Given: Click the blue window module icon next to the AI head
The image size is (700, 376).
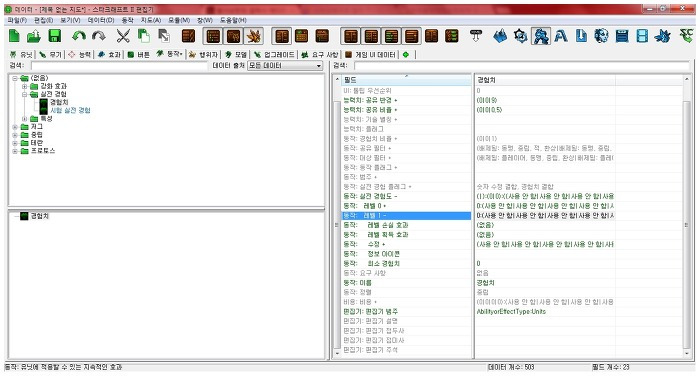Looking at the screenshot, I should 622,36.
